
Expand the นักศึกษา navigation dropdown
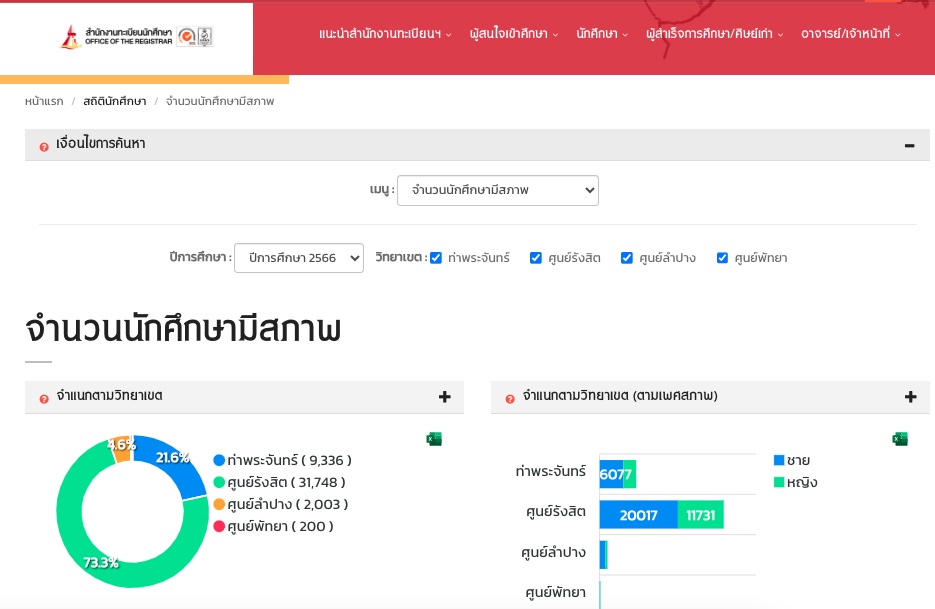(x=602, y=34)
